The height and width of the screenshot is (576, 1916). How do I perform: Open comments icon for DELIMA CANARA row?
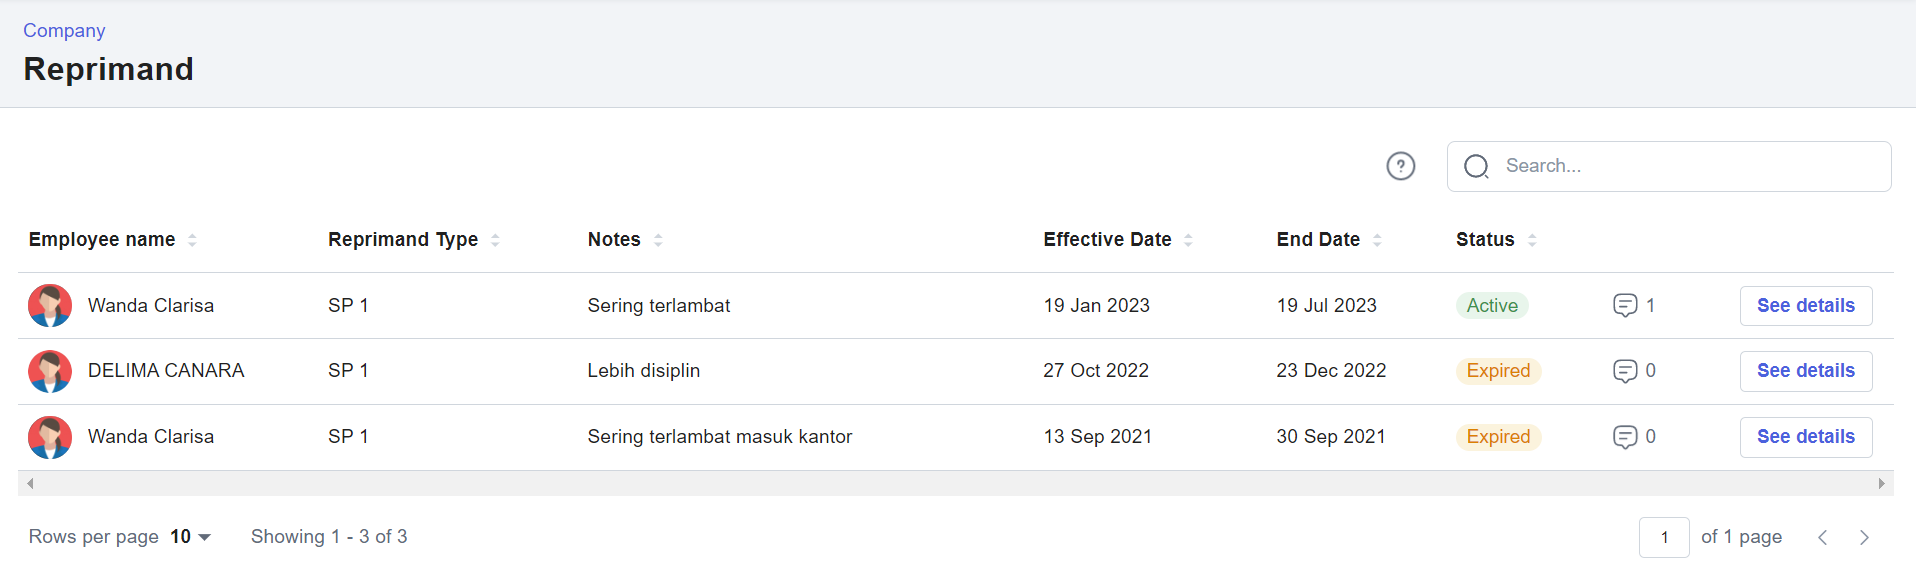(1625, 371)
